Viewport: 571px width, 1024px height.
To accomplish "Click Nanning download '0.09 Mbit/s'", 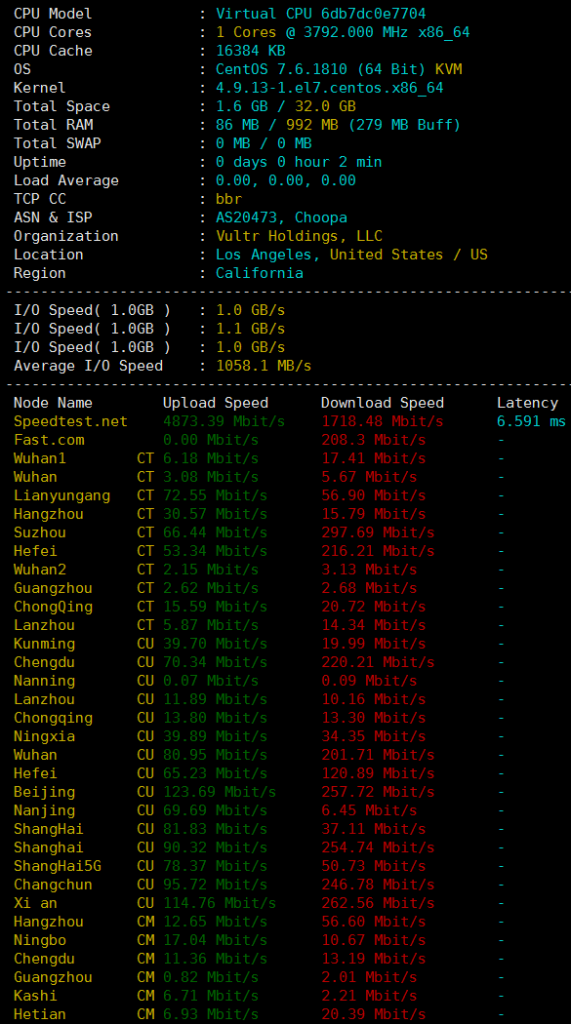I will pos(369,681).
